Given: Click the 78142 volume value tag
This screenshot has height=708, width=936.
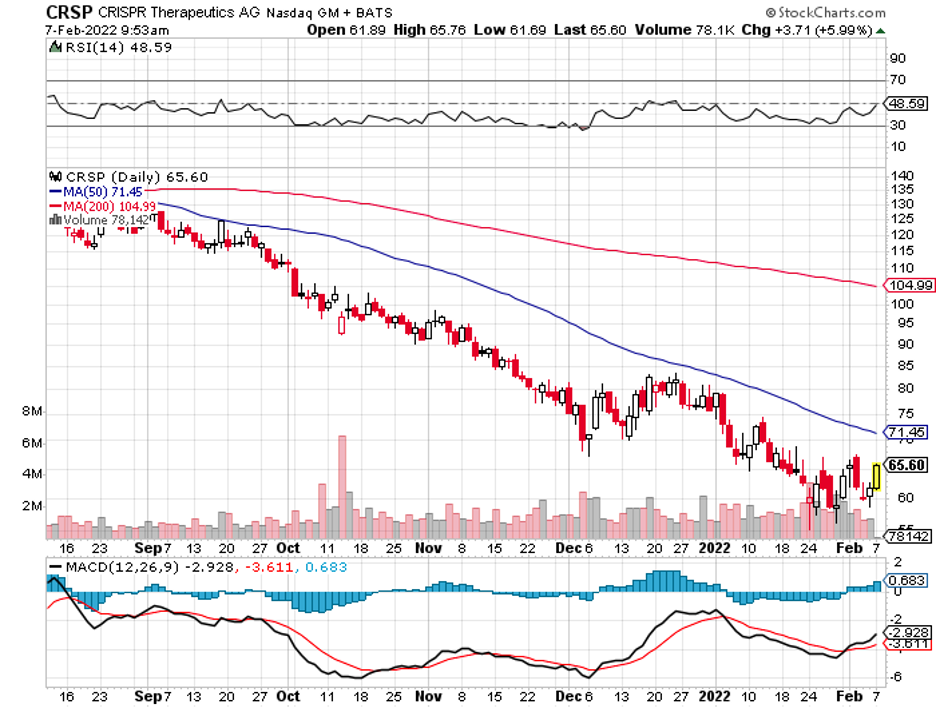Looking at the screenshot, I should [909, 536].
